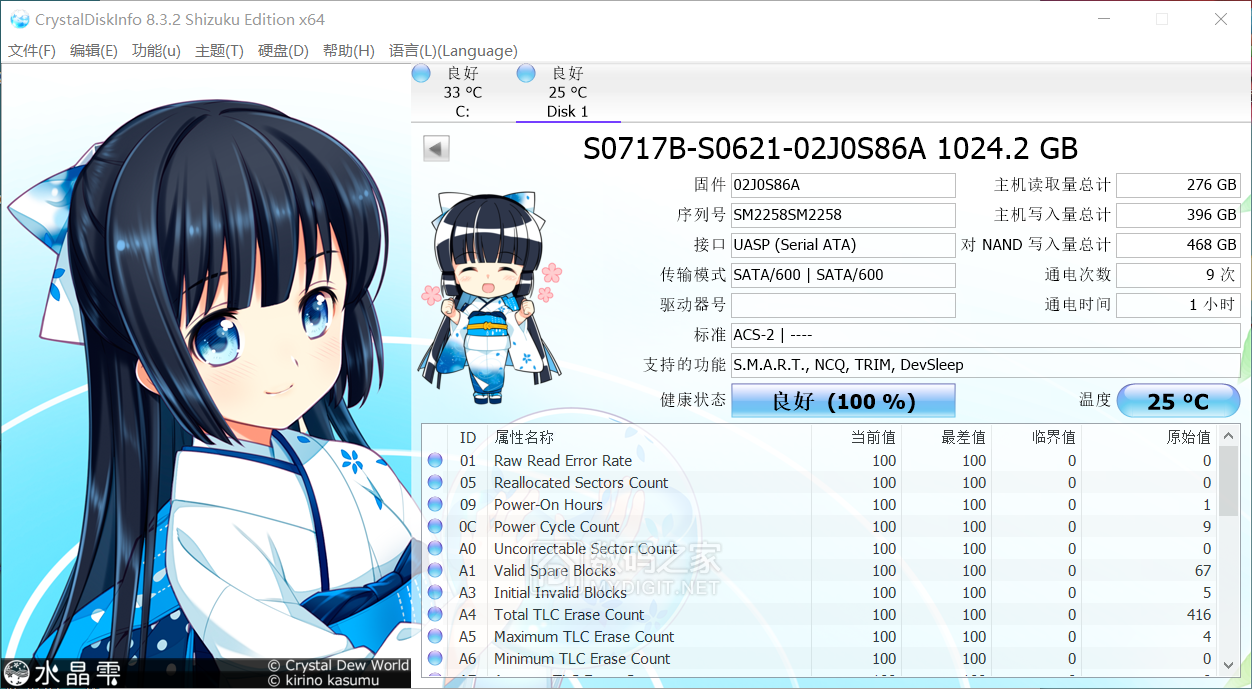The width and height of the screenshot is (1252, 689).
Task: Open the 主题(T) menu
Action: click(219, 51)
